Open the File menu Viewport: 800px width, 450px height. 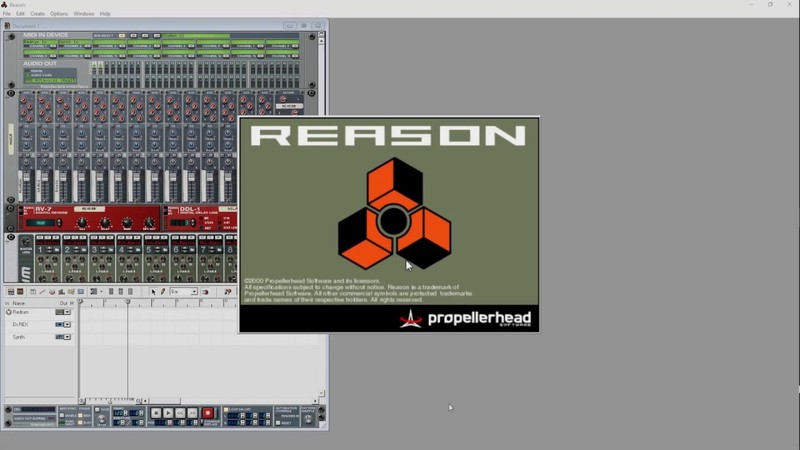point(6,14)
